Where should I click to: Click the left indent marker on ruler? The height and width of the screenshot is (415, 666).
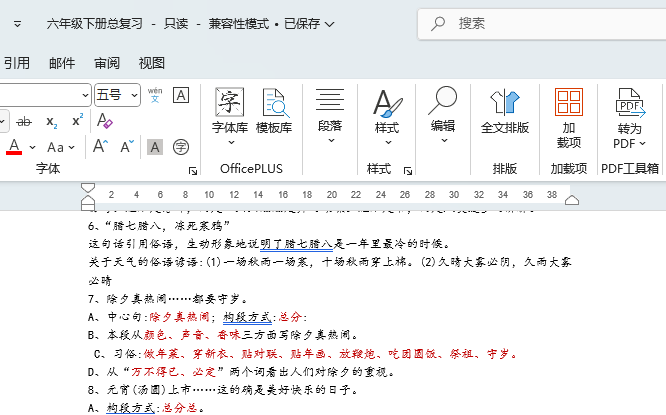(x=88, y=207)
